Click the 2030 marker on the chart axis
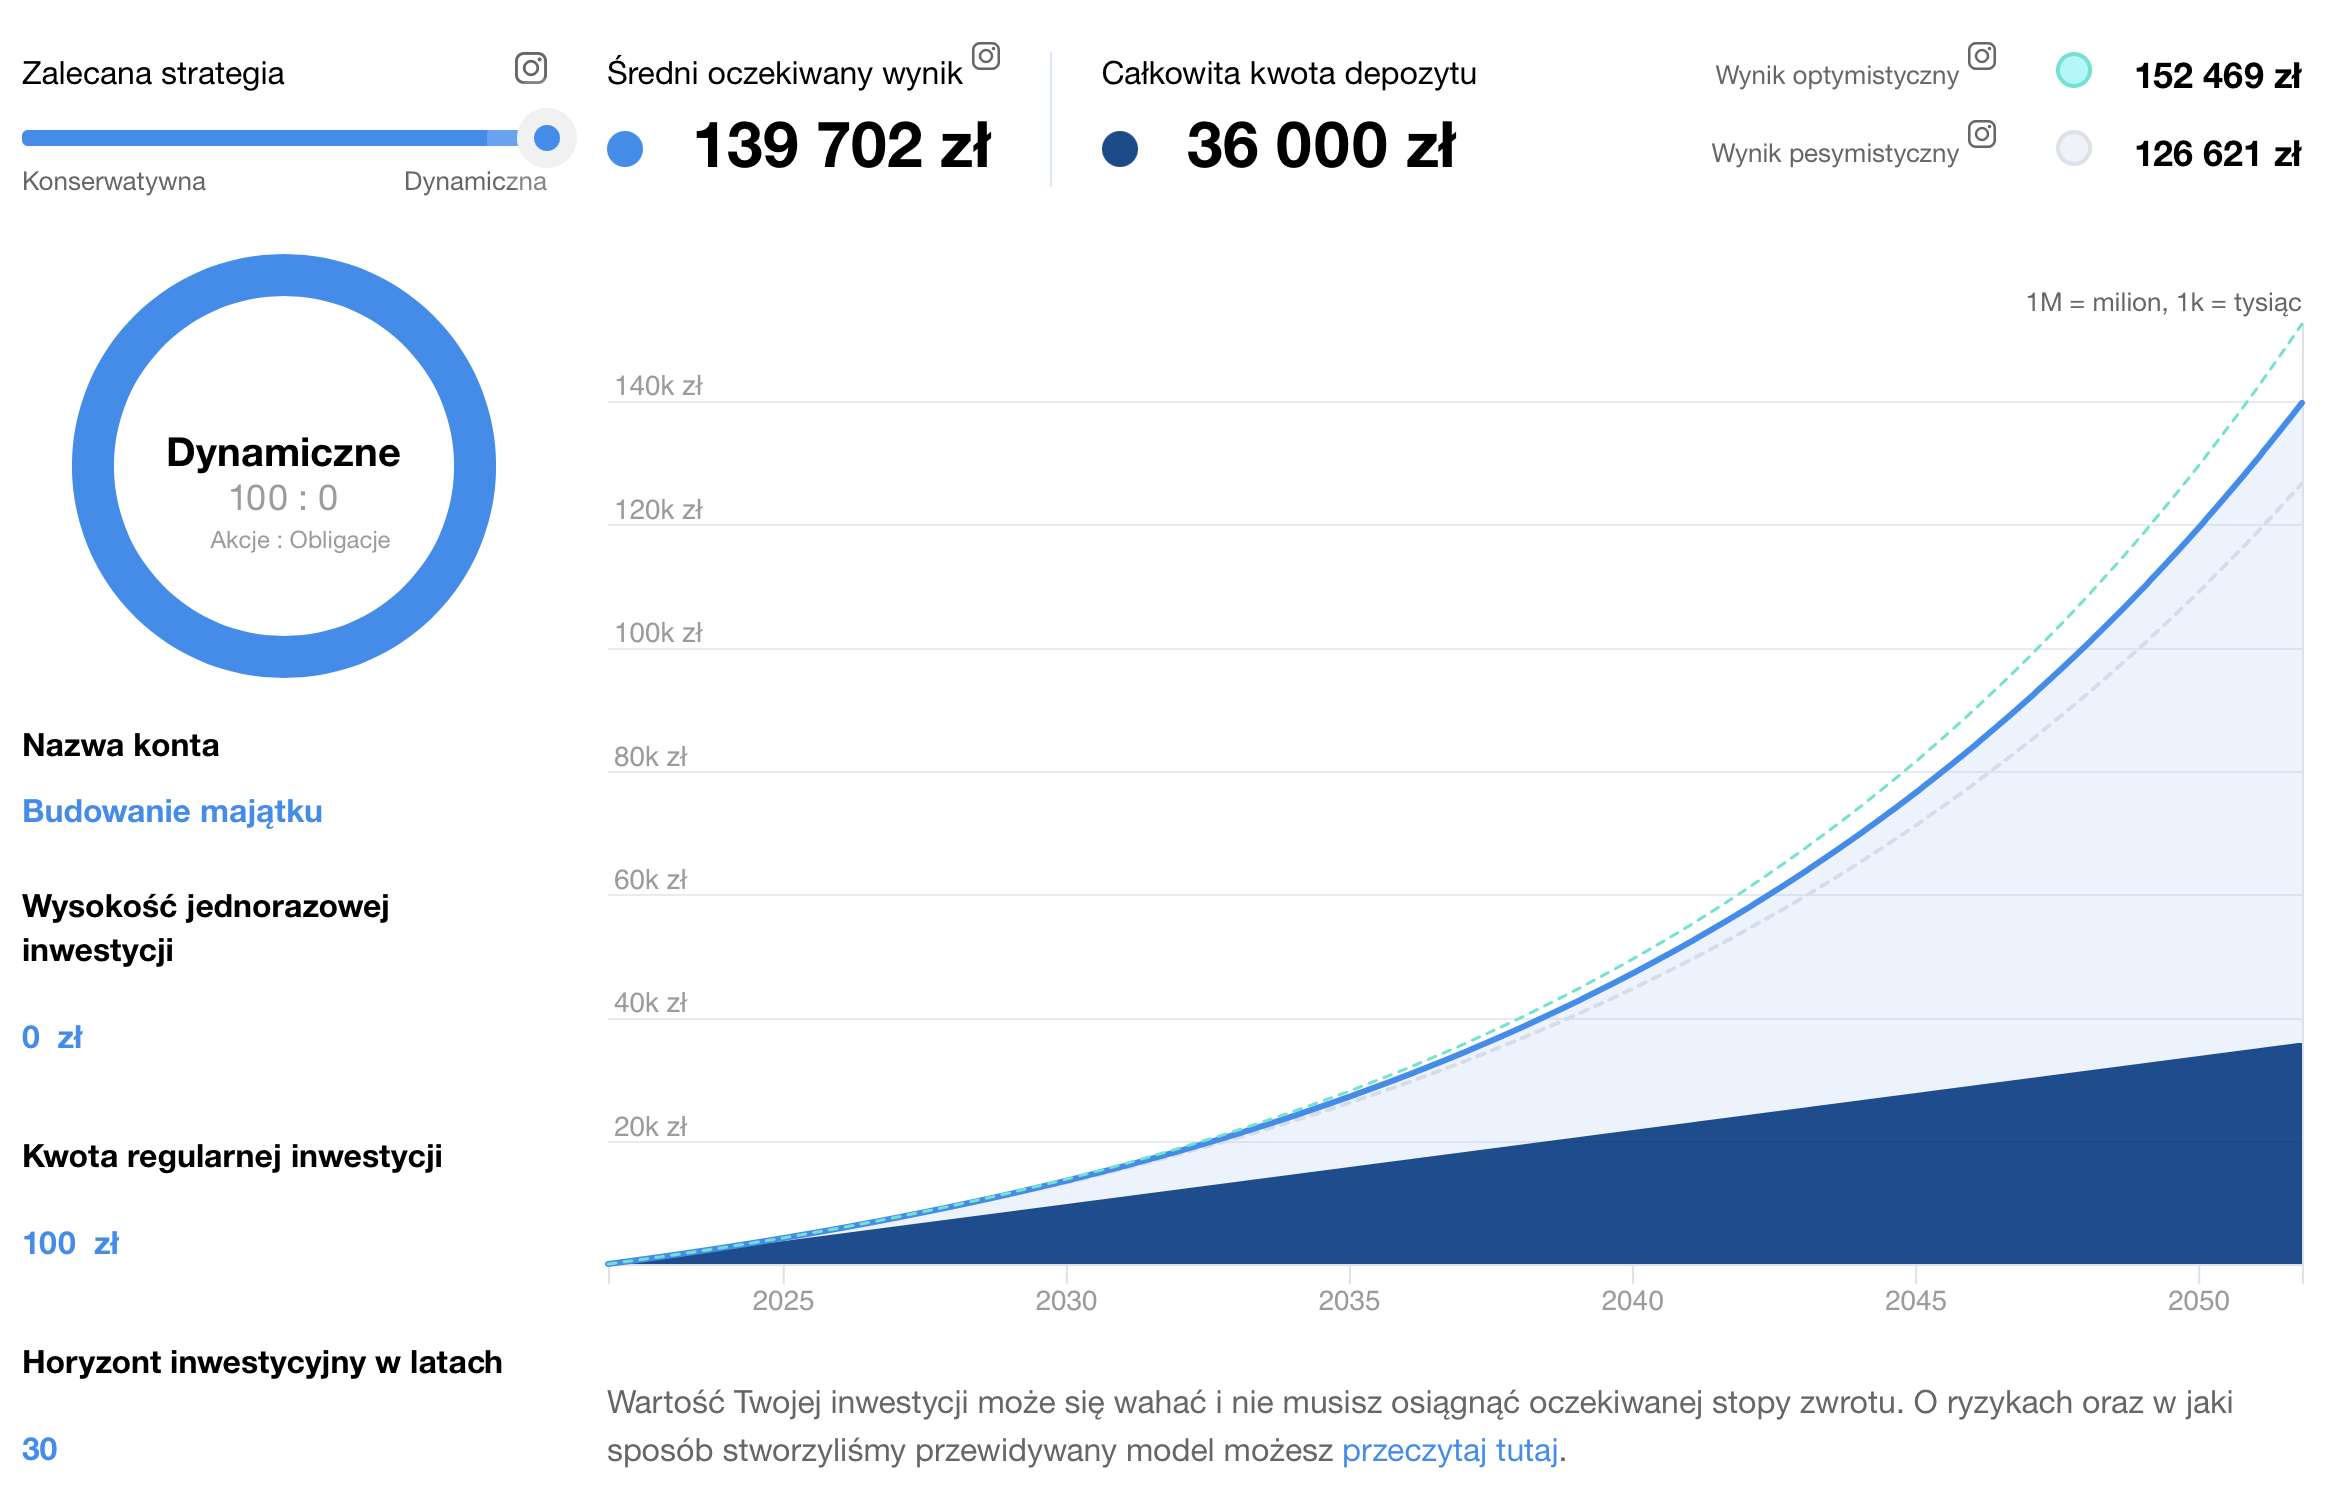The image size is (2346, 1498). pos(1066,1300)
